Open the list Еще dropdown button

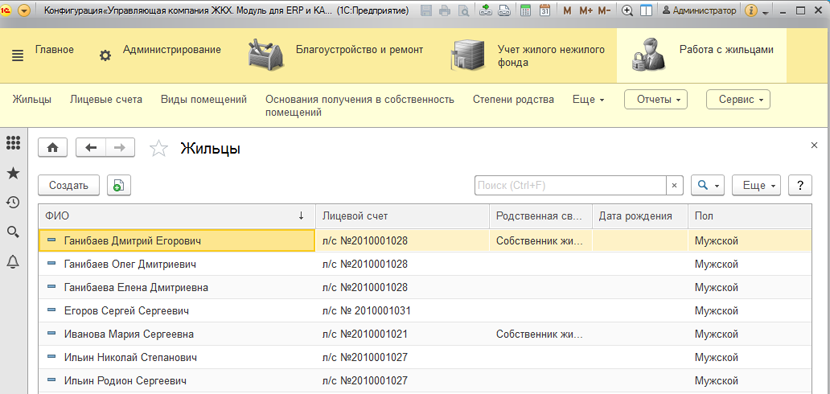[756, 185]
